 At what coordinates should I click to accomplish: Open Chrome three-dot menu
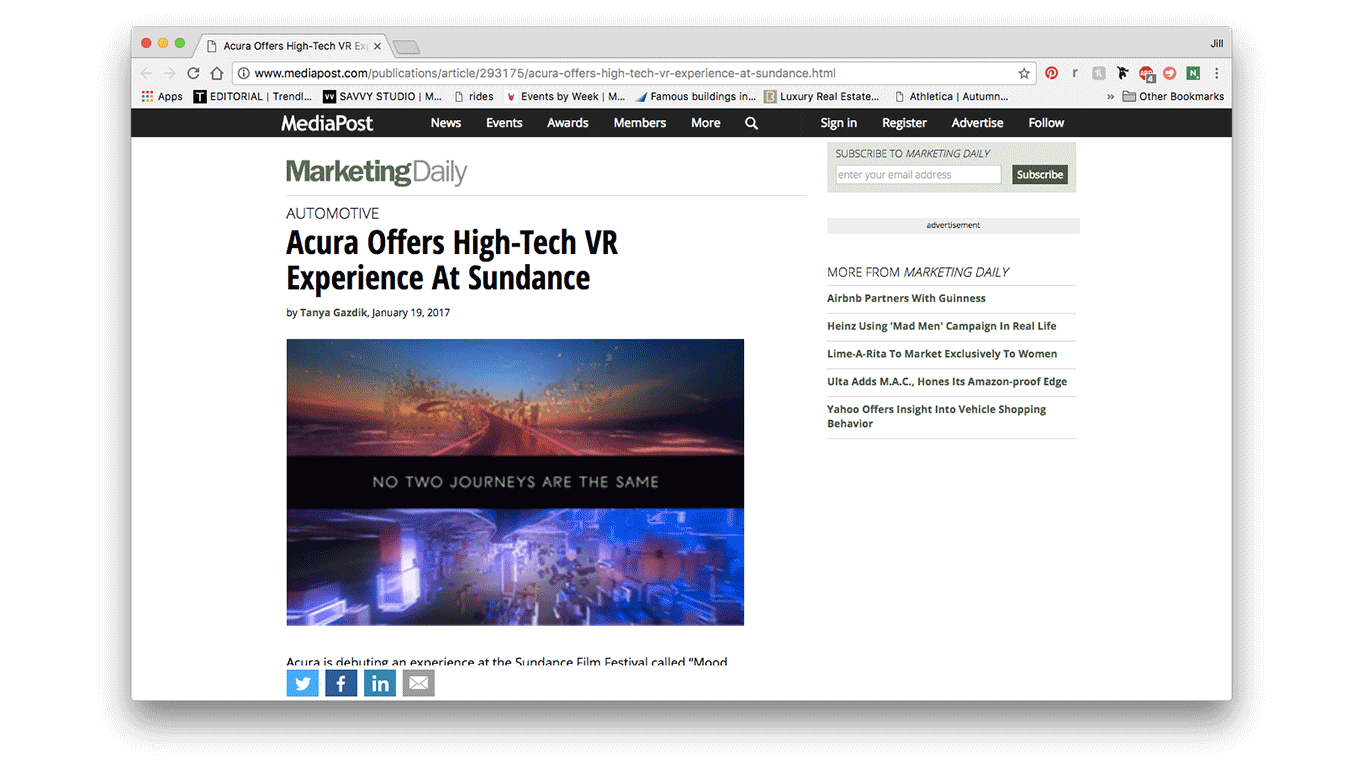[x=1217, y=73]
